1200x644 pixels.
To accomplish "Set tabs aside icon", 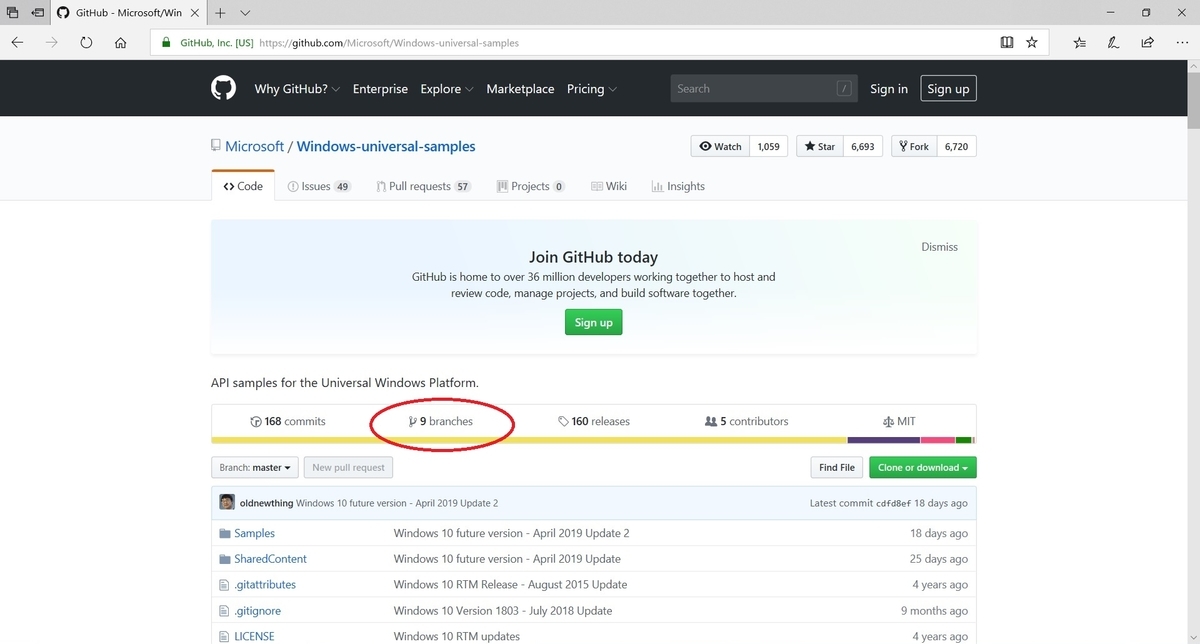I will coord(37,13).
